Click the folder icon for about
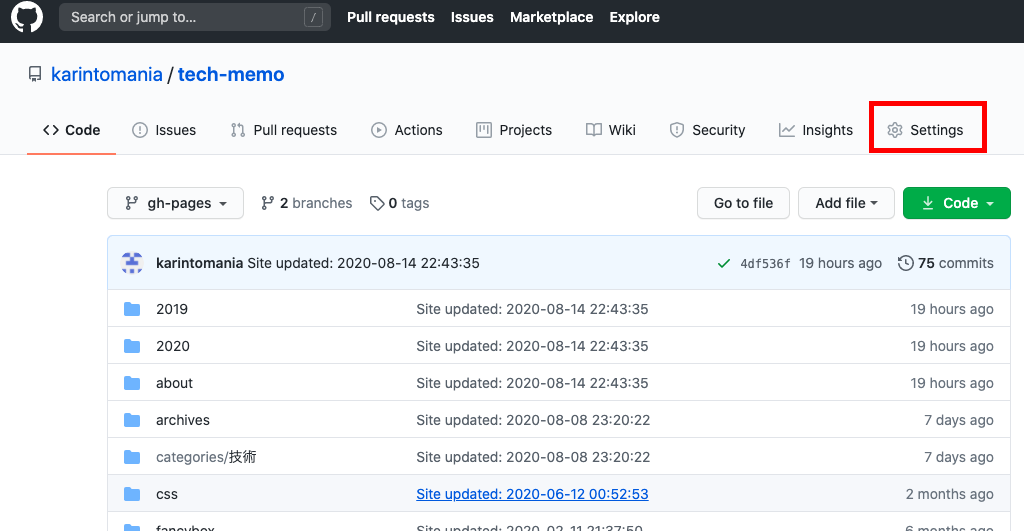Screen dimensions: 1024x531 132,383
